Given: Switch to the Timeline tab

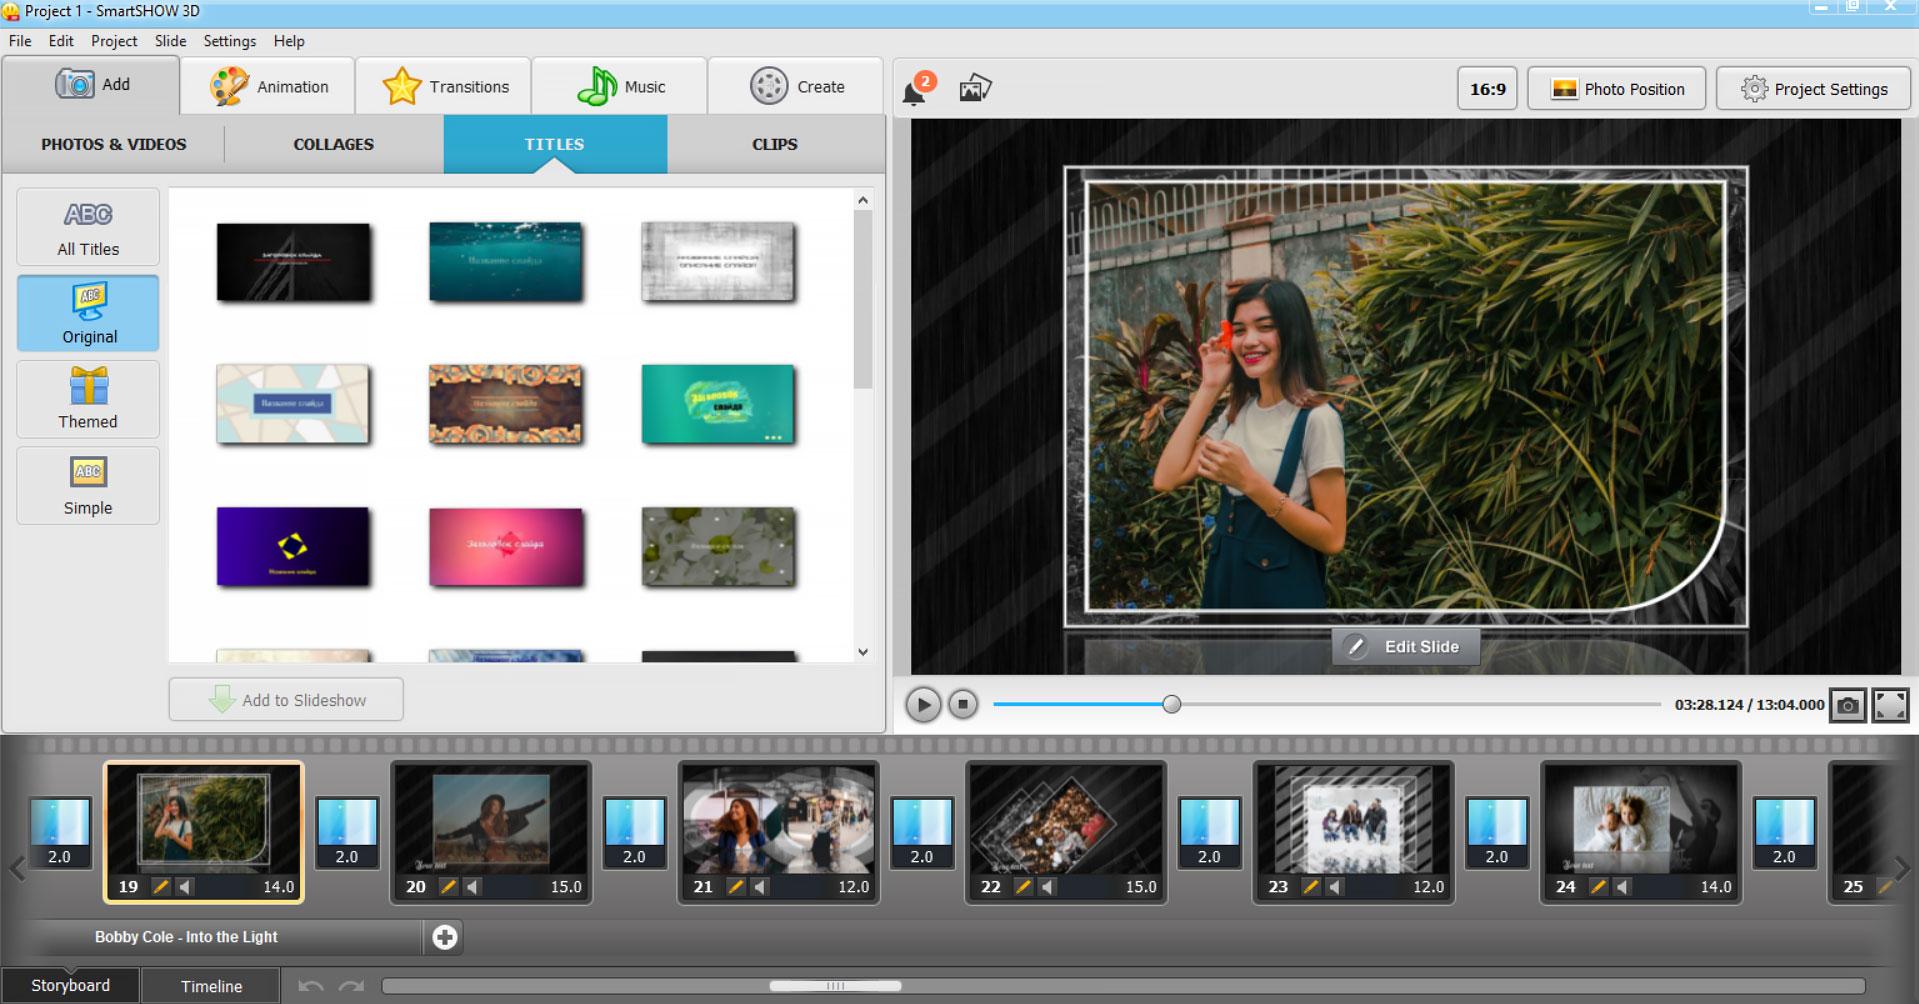Looking at the screenshot, I should [x=210, y=985].
